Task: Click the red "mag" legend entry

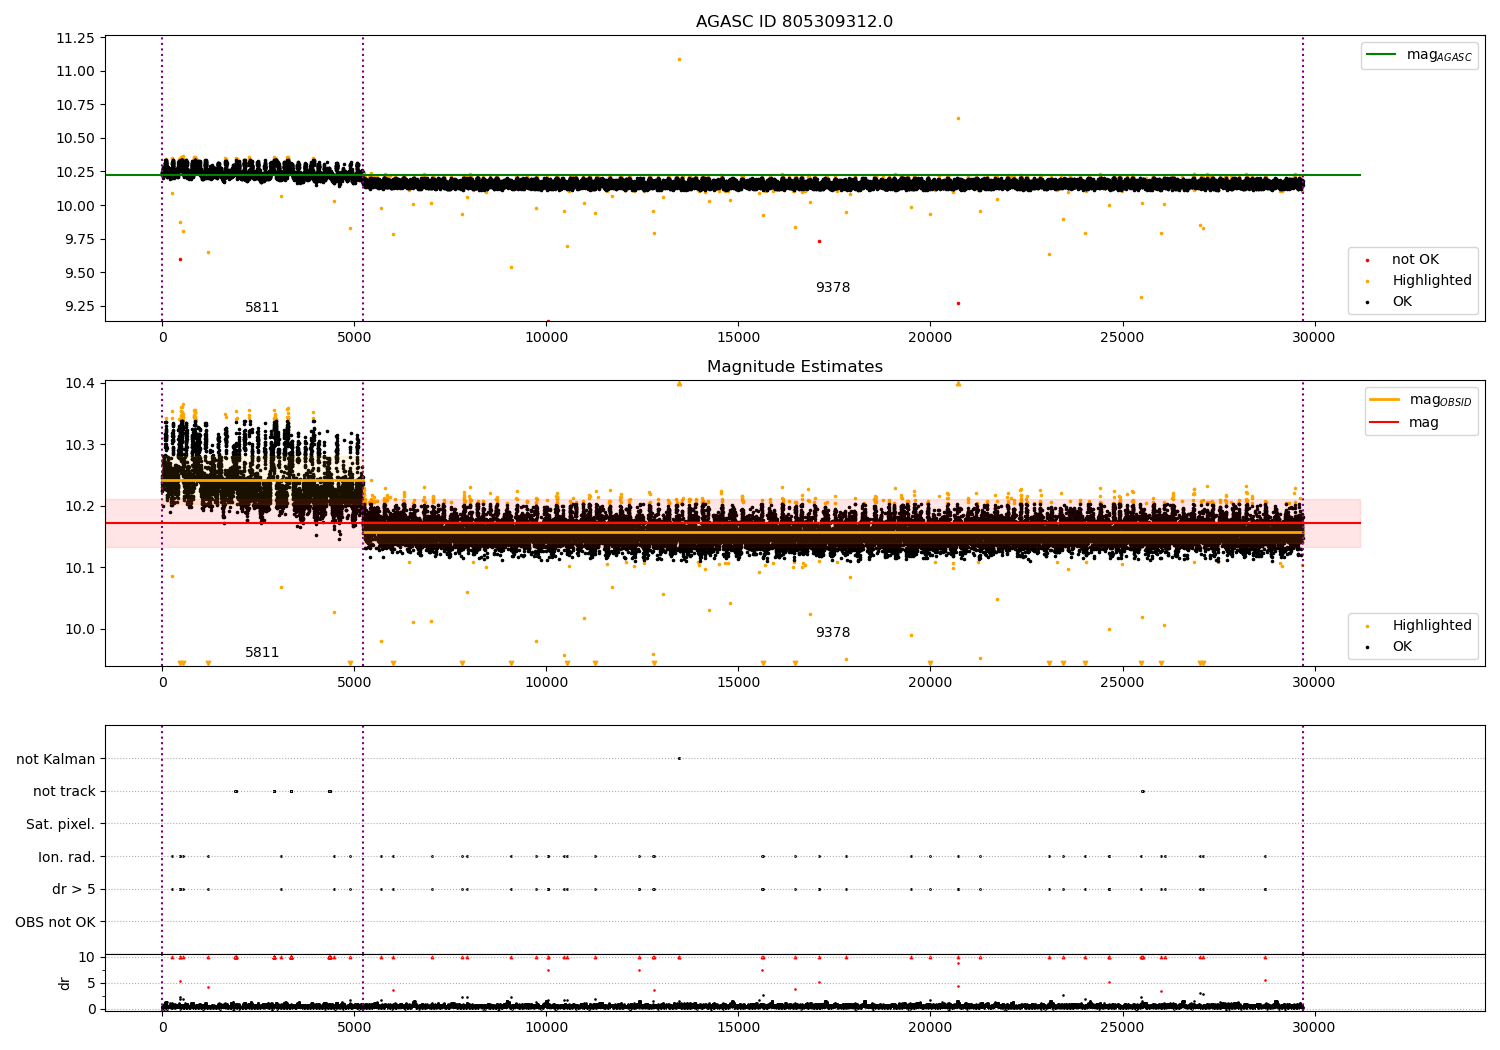Action: click(1404, 422)
